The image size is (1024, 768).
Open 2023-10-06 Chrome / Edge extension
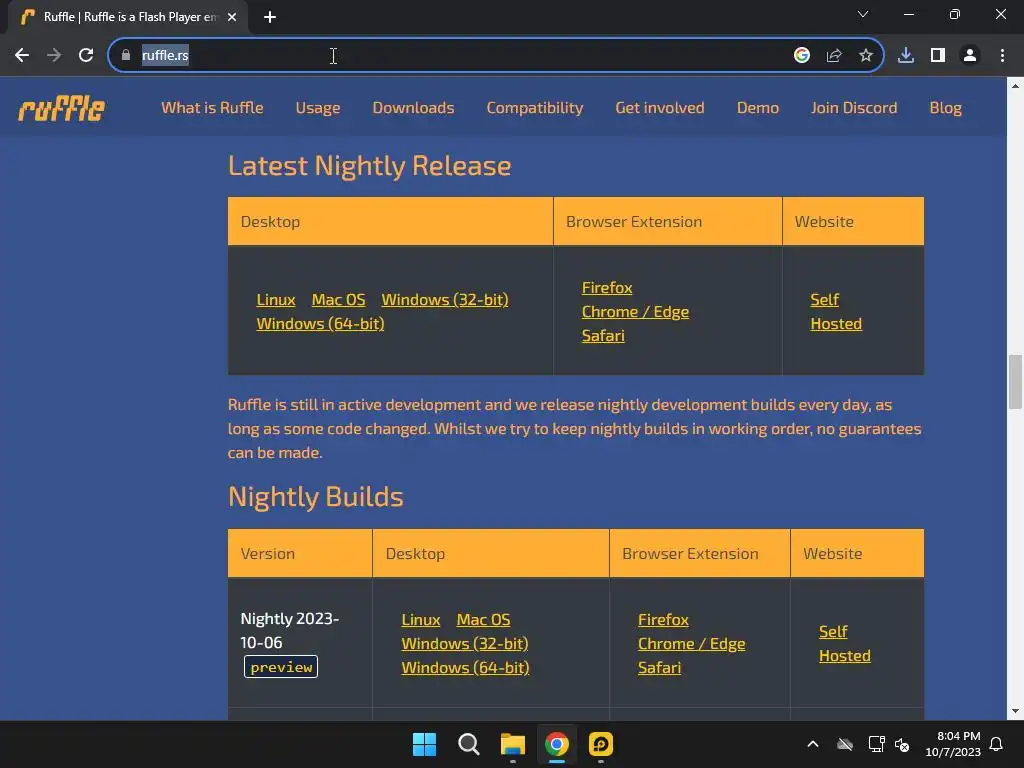[x=692, y=644]
